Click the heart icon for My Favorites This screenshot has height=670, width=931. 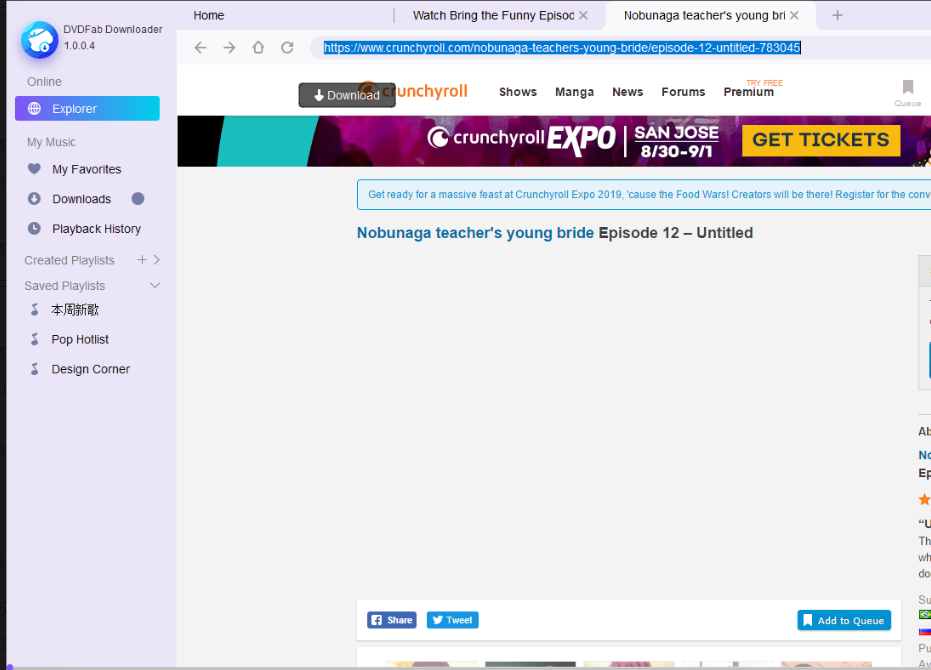[34, 169]
